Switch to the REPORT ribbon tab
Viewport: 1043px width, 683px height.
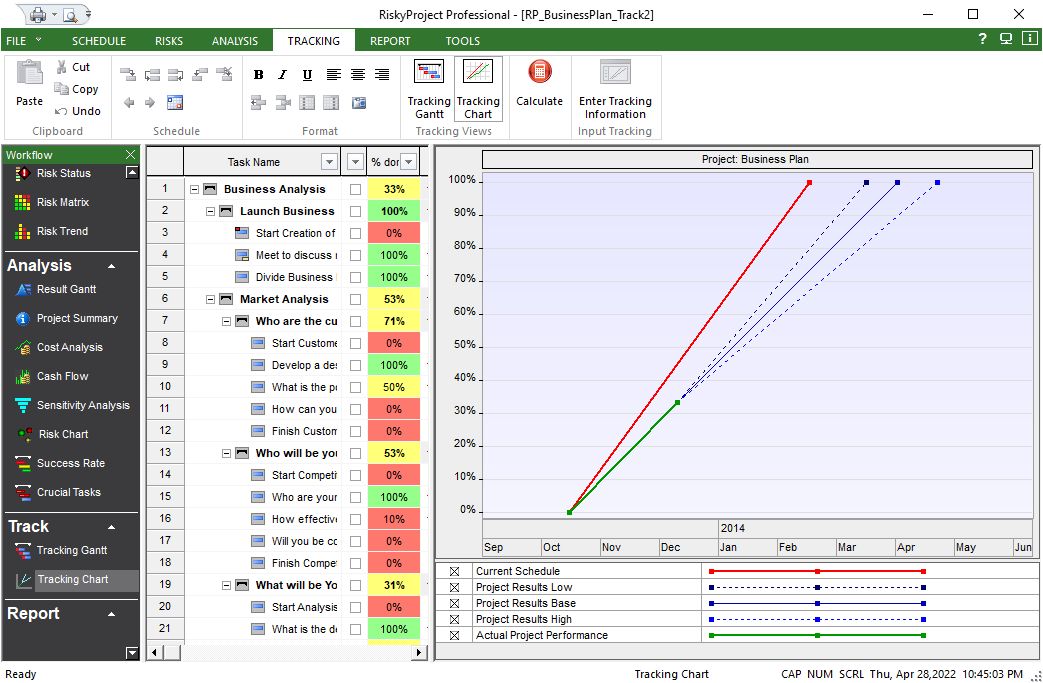pos(390,41)
